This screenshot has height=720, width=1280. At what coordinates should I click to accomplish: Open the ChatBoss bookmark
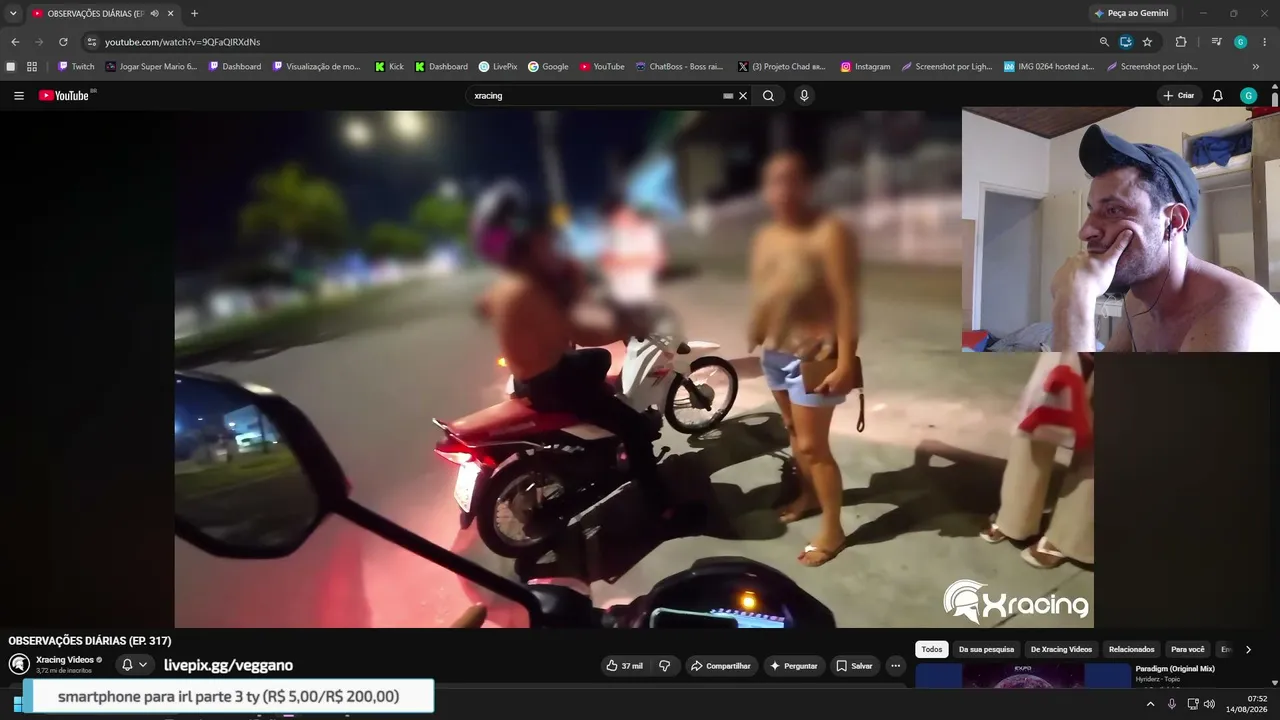pos(679,67)
